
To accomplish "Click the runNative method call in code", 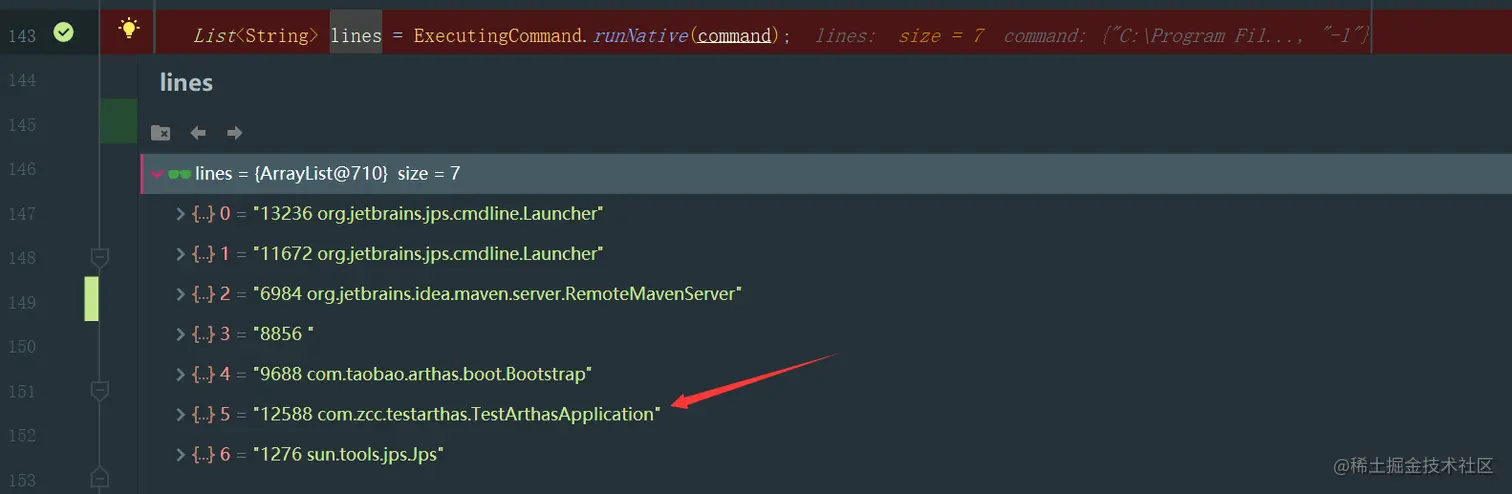I will point(639,35).
